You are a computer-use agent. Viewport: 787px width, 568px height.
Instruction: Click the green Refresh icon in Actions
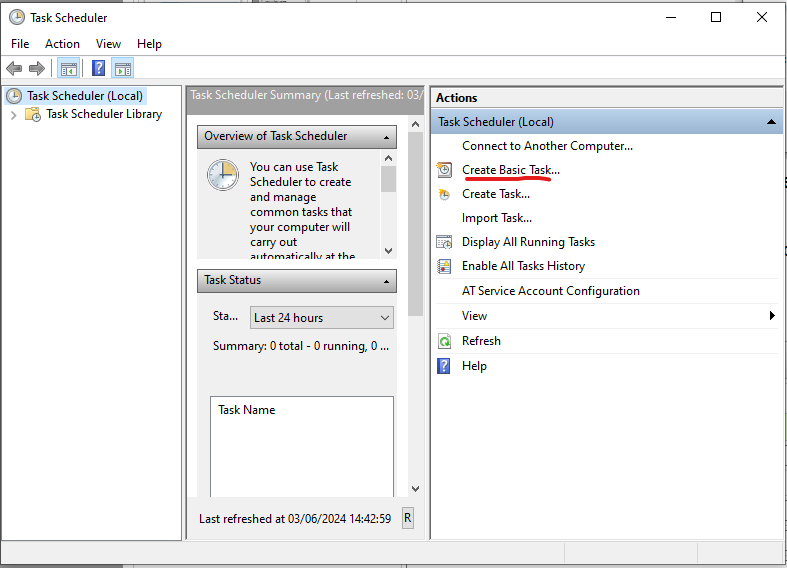click(x=444, y=341)
